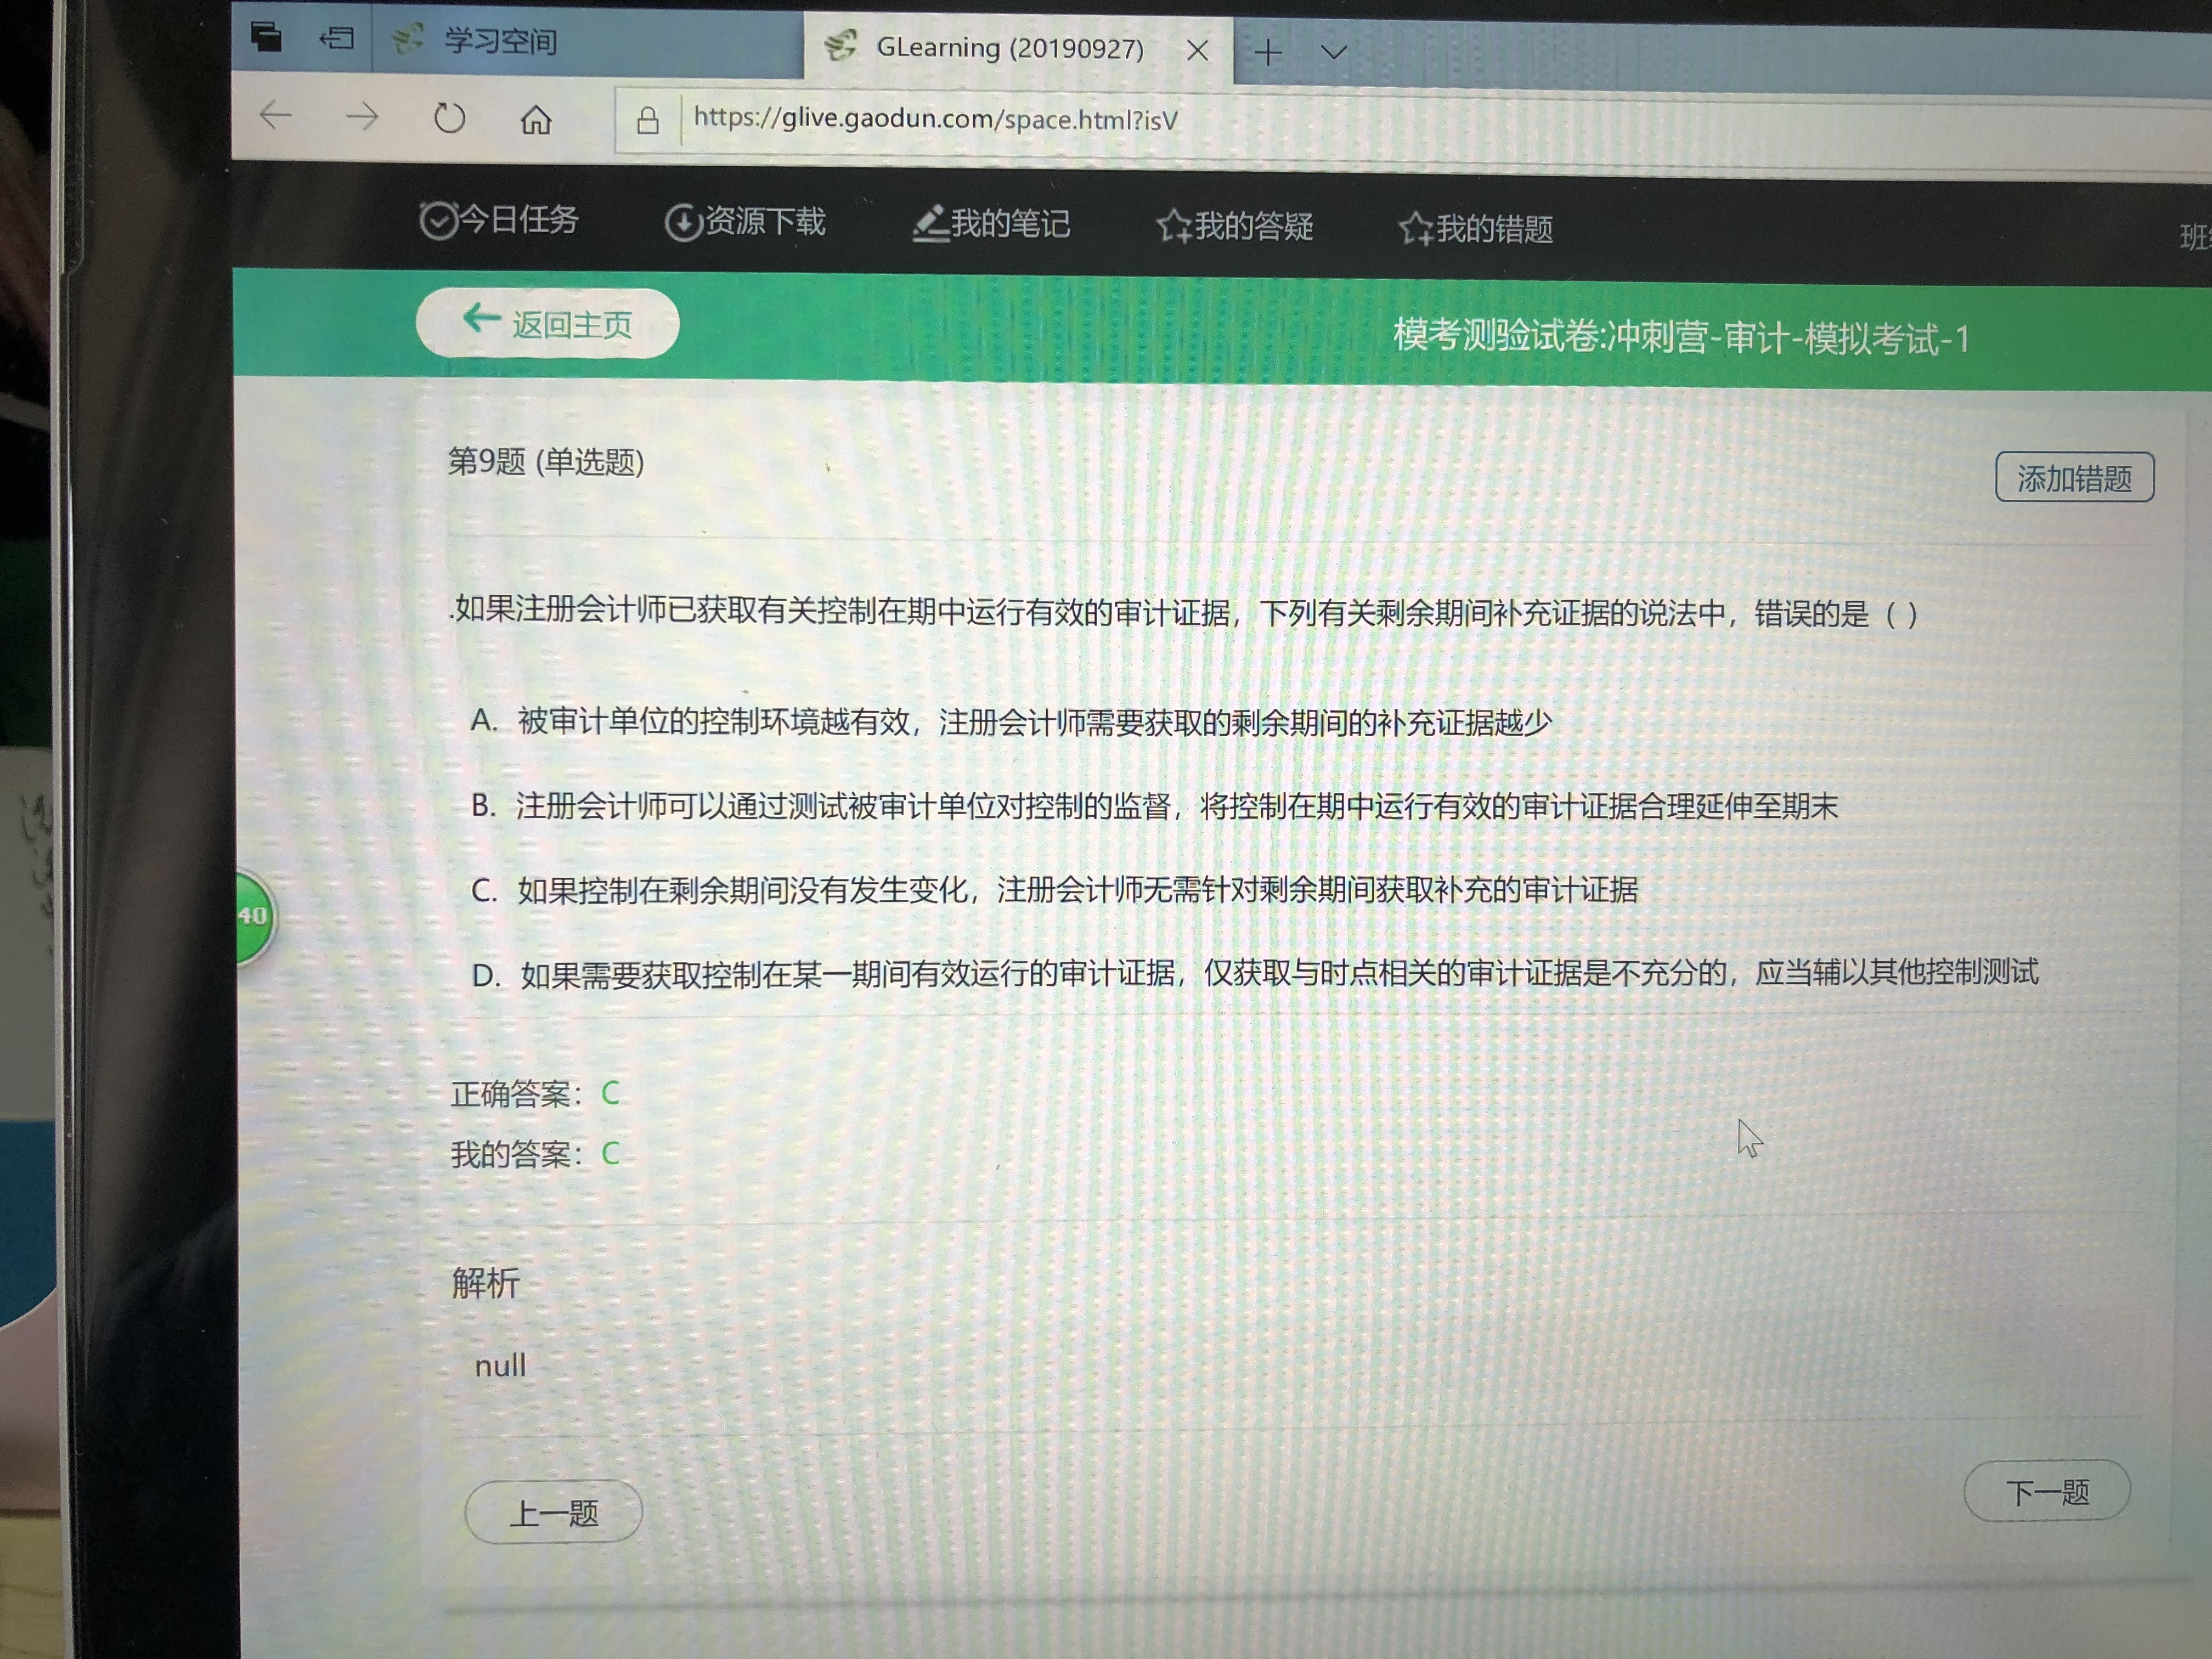
Task: Click the browser forward arrow
Action: (362, 118)
